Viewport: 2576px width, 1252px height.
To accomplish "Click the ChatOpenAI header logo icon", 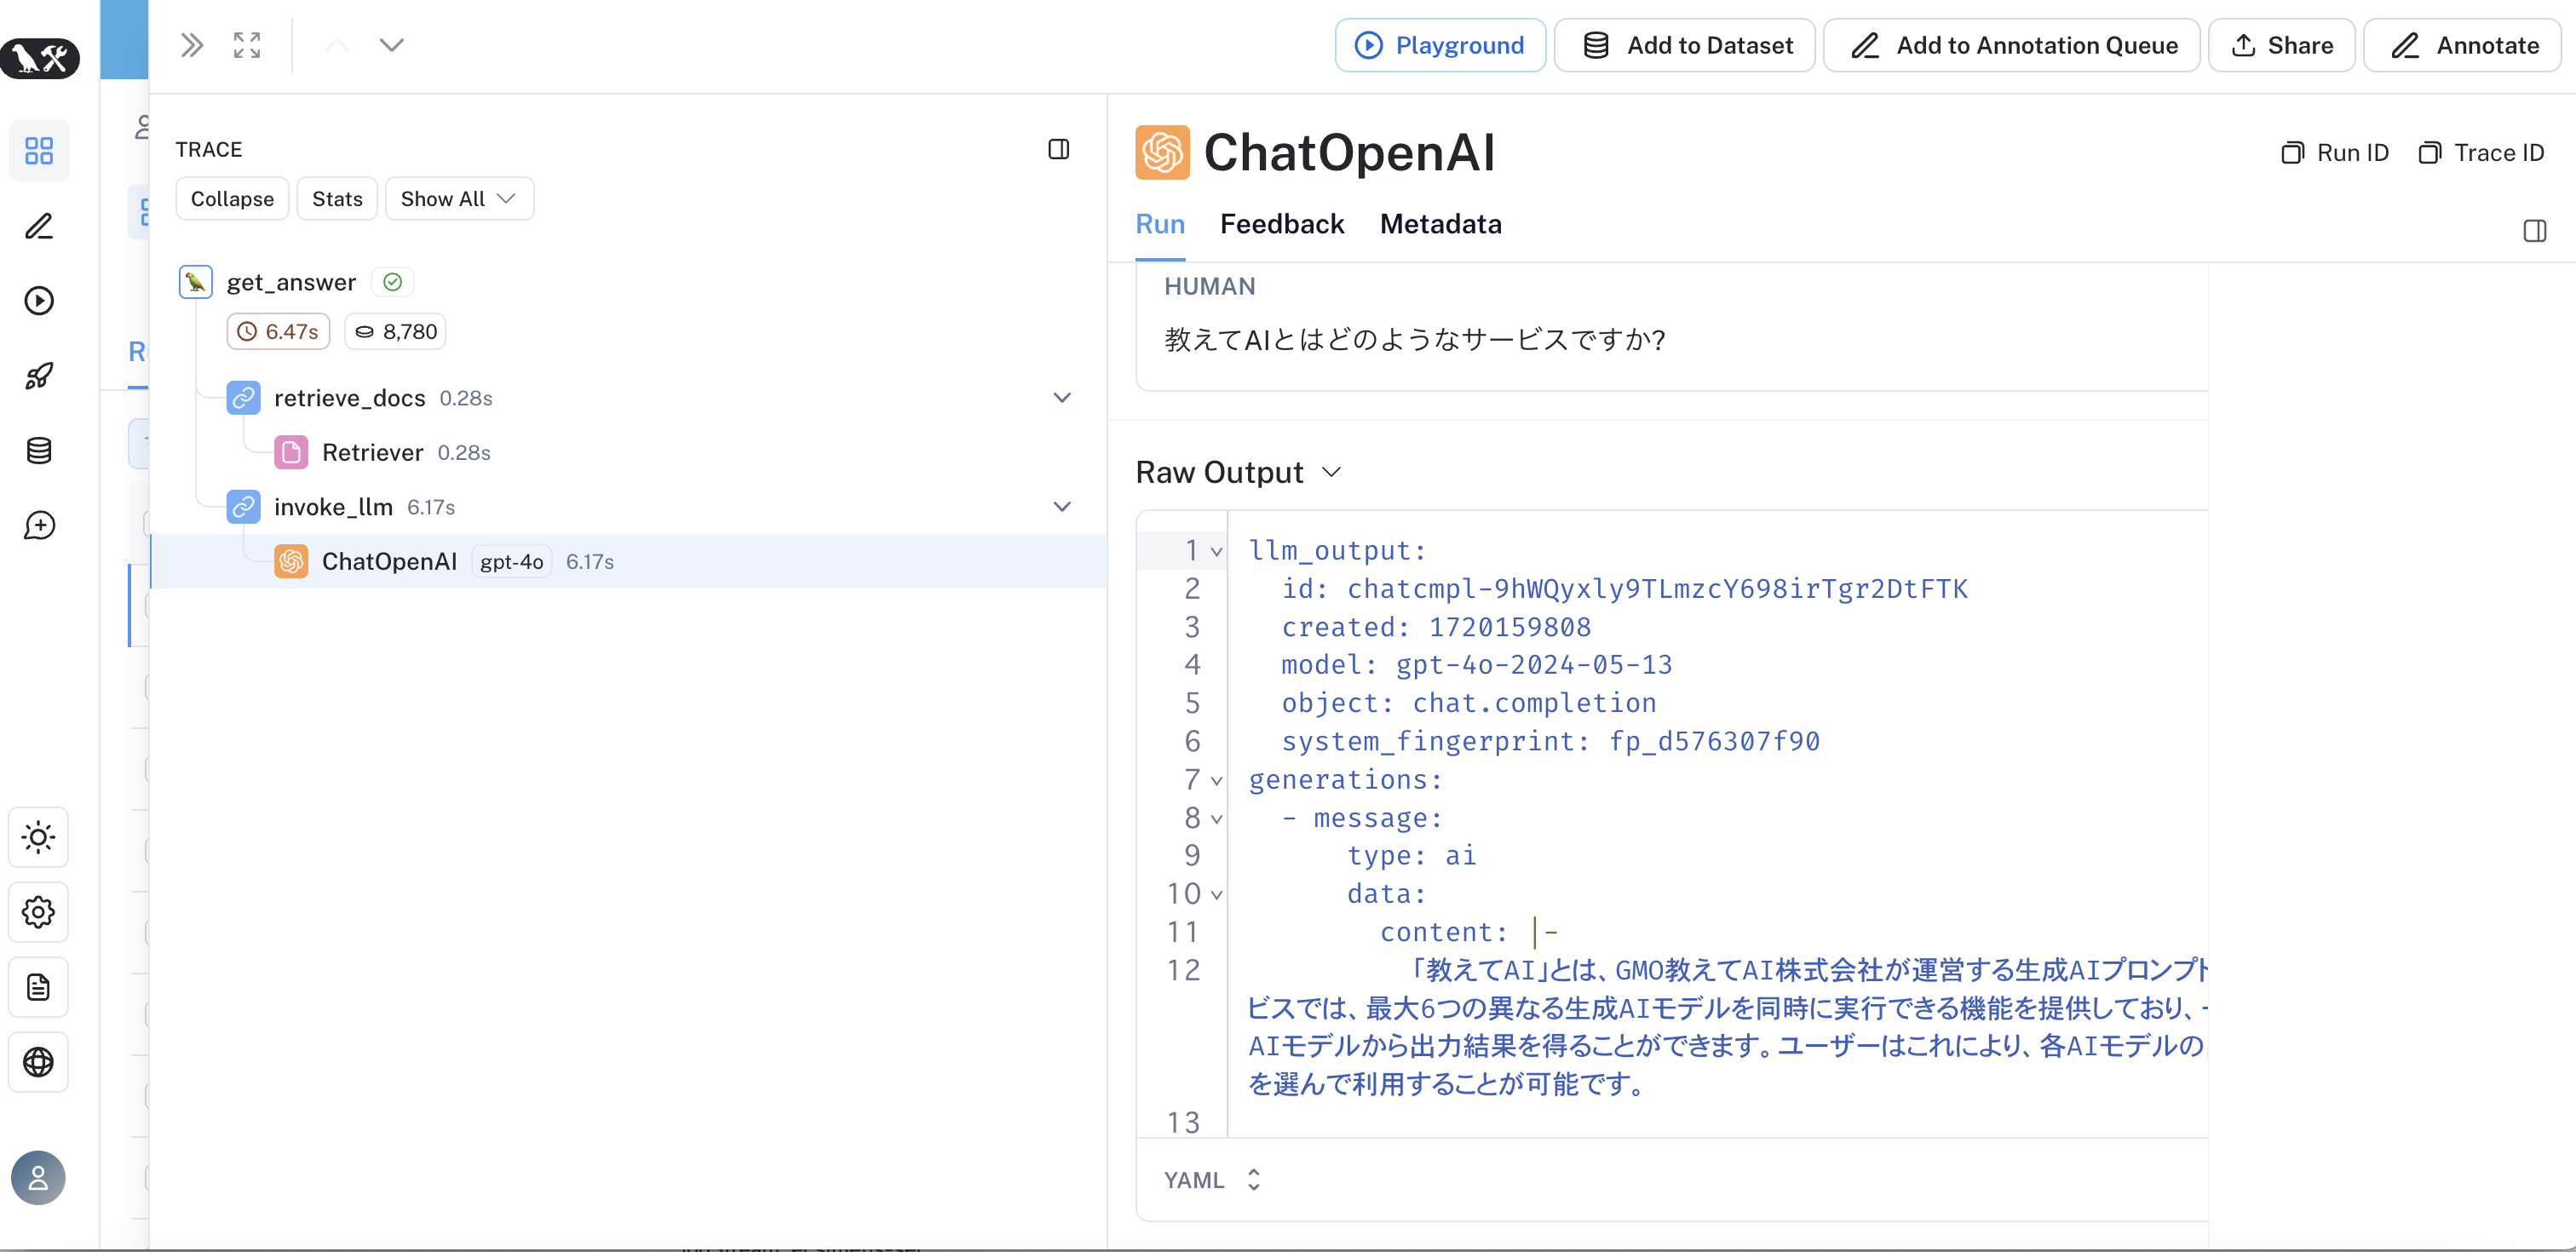I will 1162,152.
